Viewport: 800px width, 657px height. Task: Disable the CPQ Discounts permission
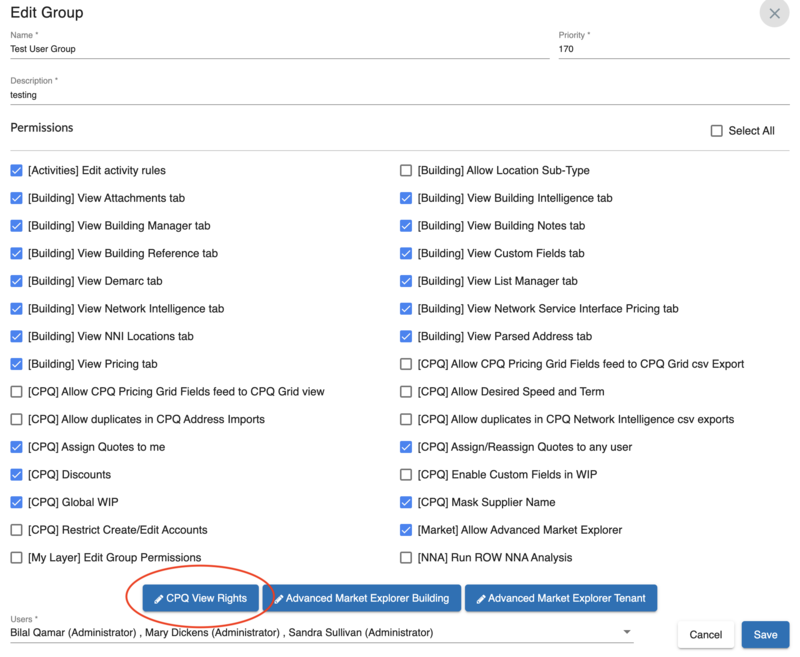click(x=17, y=475)
